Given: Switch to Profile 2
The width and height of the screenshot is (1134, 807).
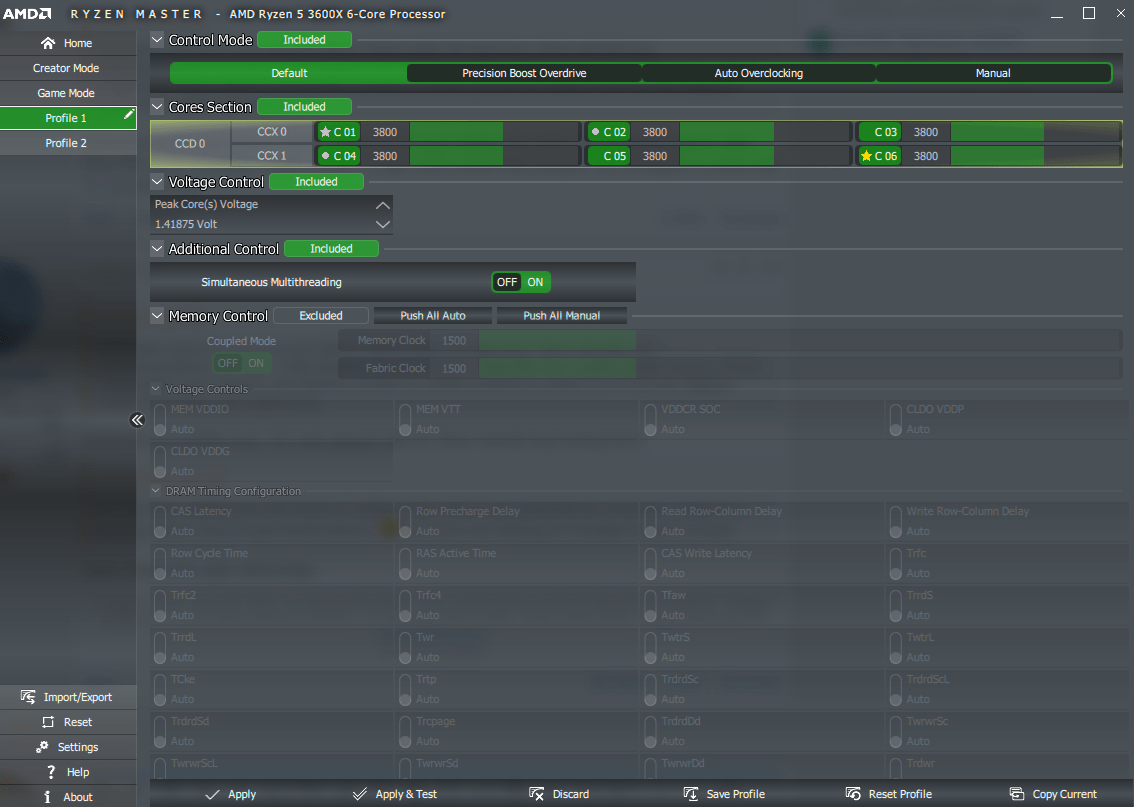Looking at the screenshot, I should pos(68,143).
